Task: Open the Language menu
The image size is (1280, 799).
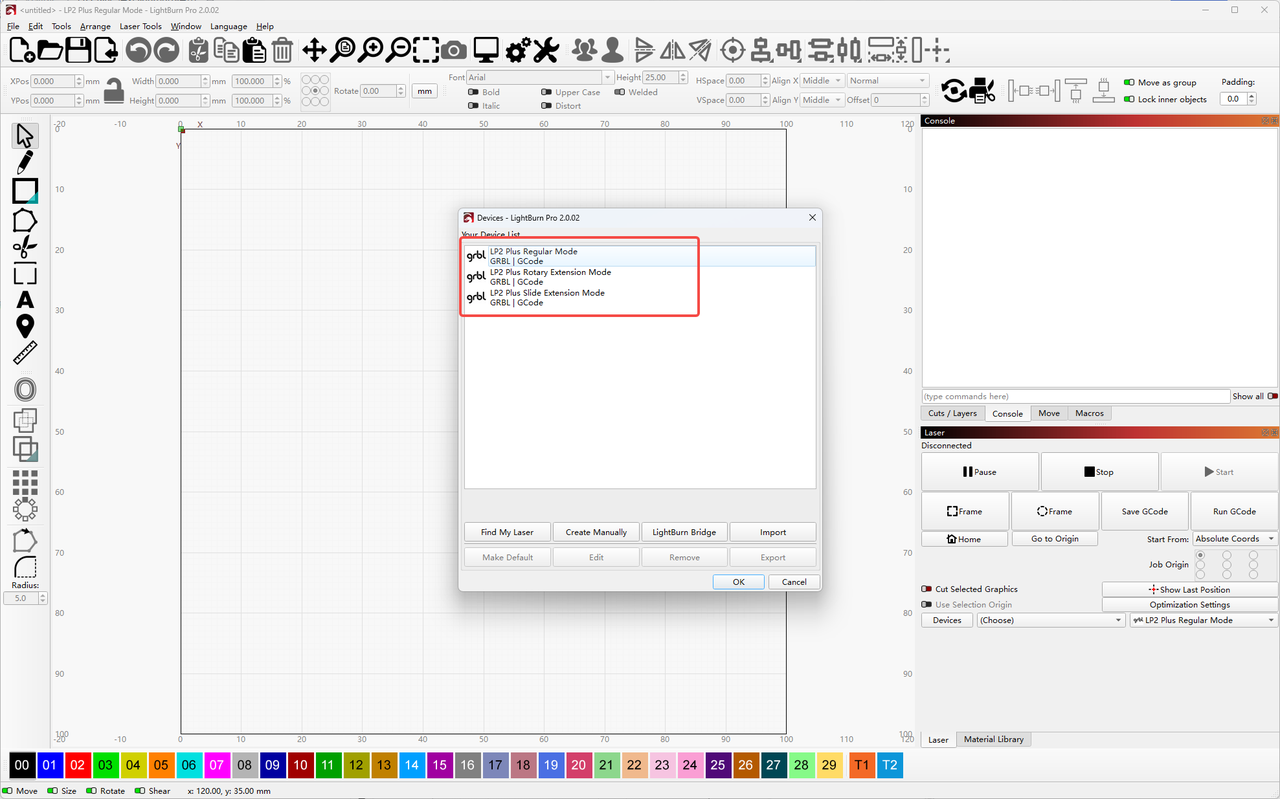Action: [228, 26]
